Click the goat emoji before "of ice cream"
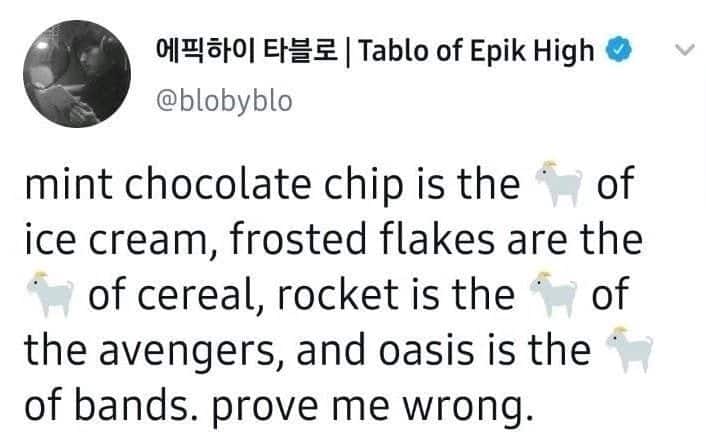This screenshot has width=706, height=442. 558,185
